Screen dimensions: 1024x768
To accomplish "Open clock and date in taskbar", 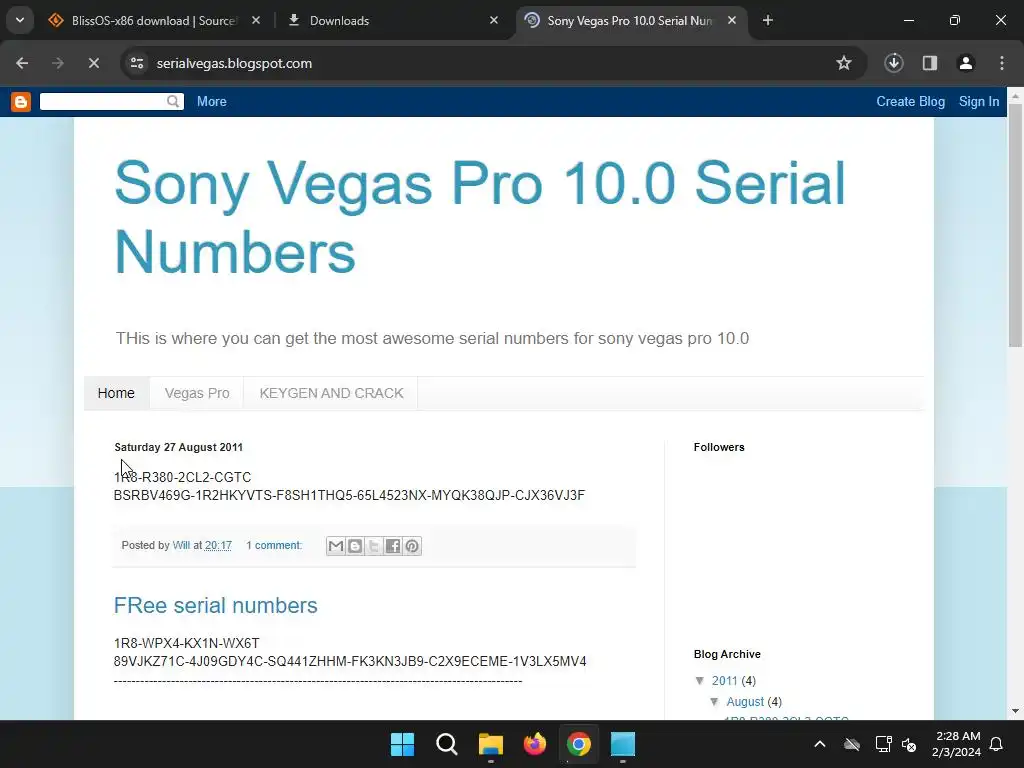I will click(957, 744).
